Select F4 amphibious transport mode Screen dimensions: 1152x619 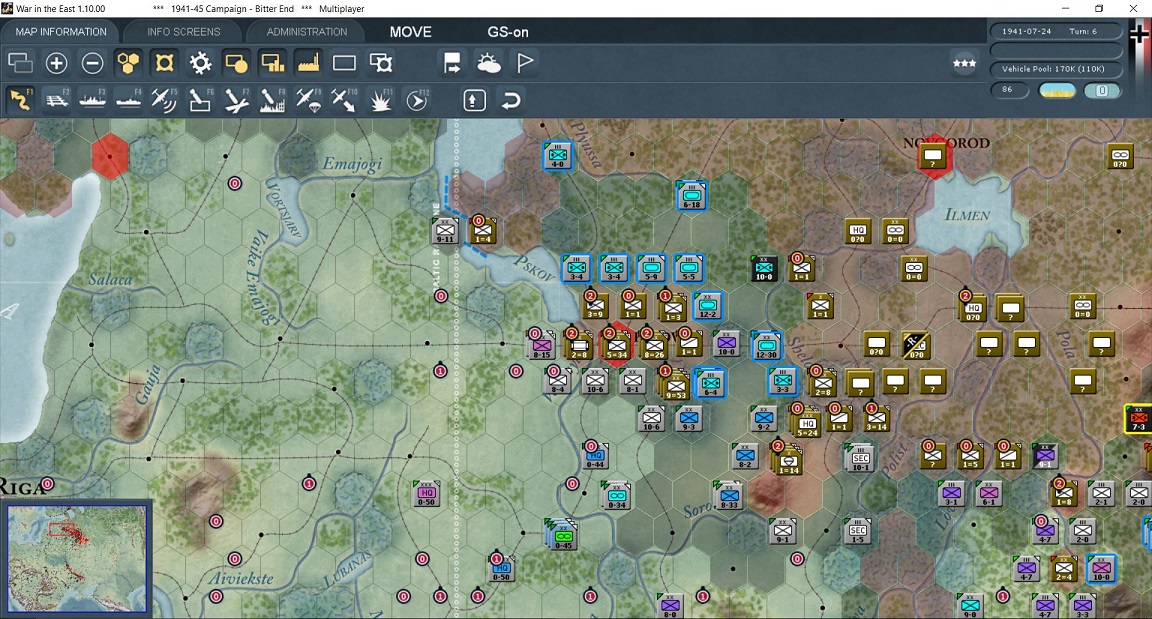pyautogui.click(x=128, y=100)
